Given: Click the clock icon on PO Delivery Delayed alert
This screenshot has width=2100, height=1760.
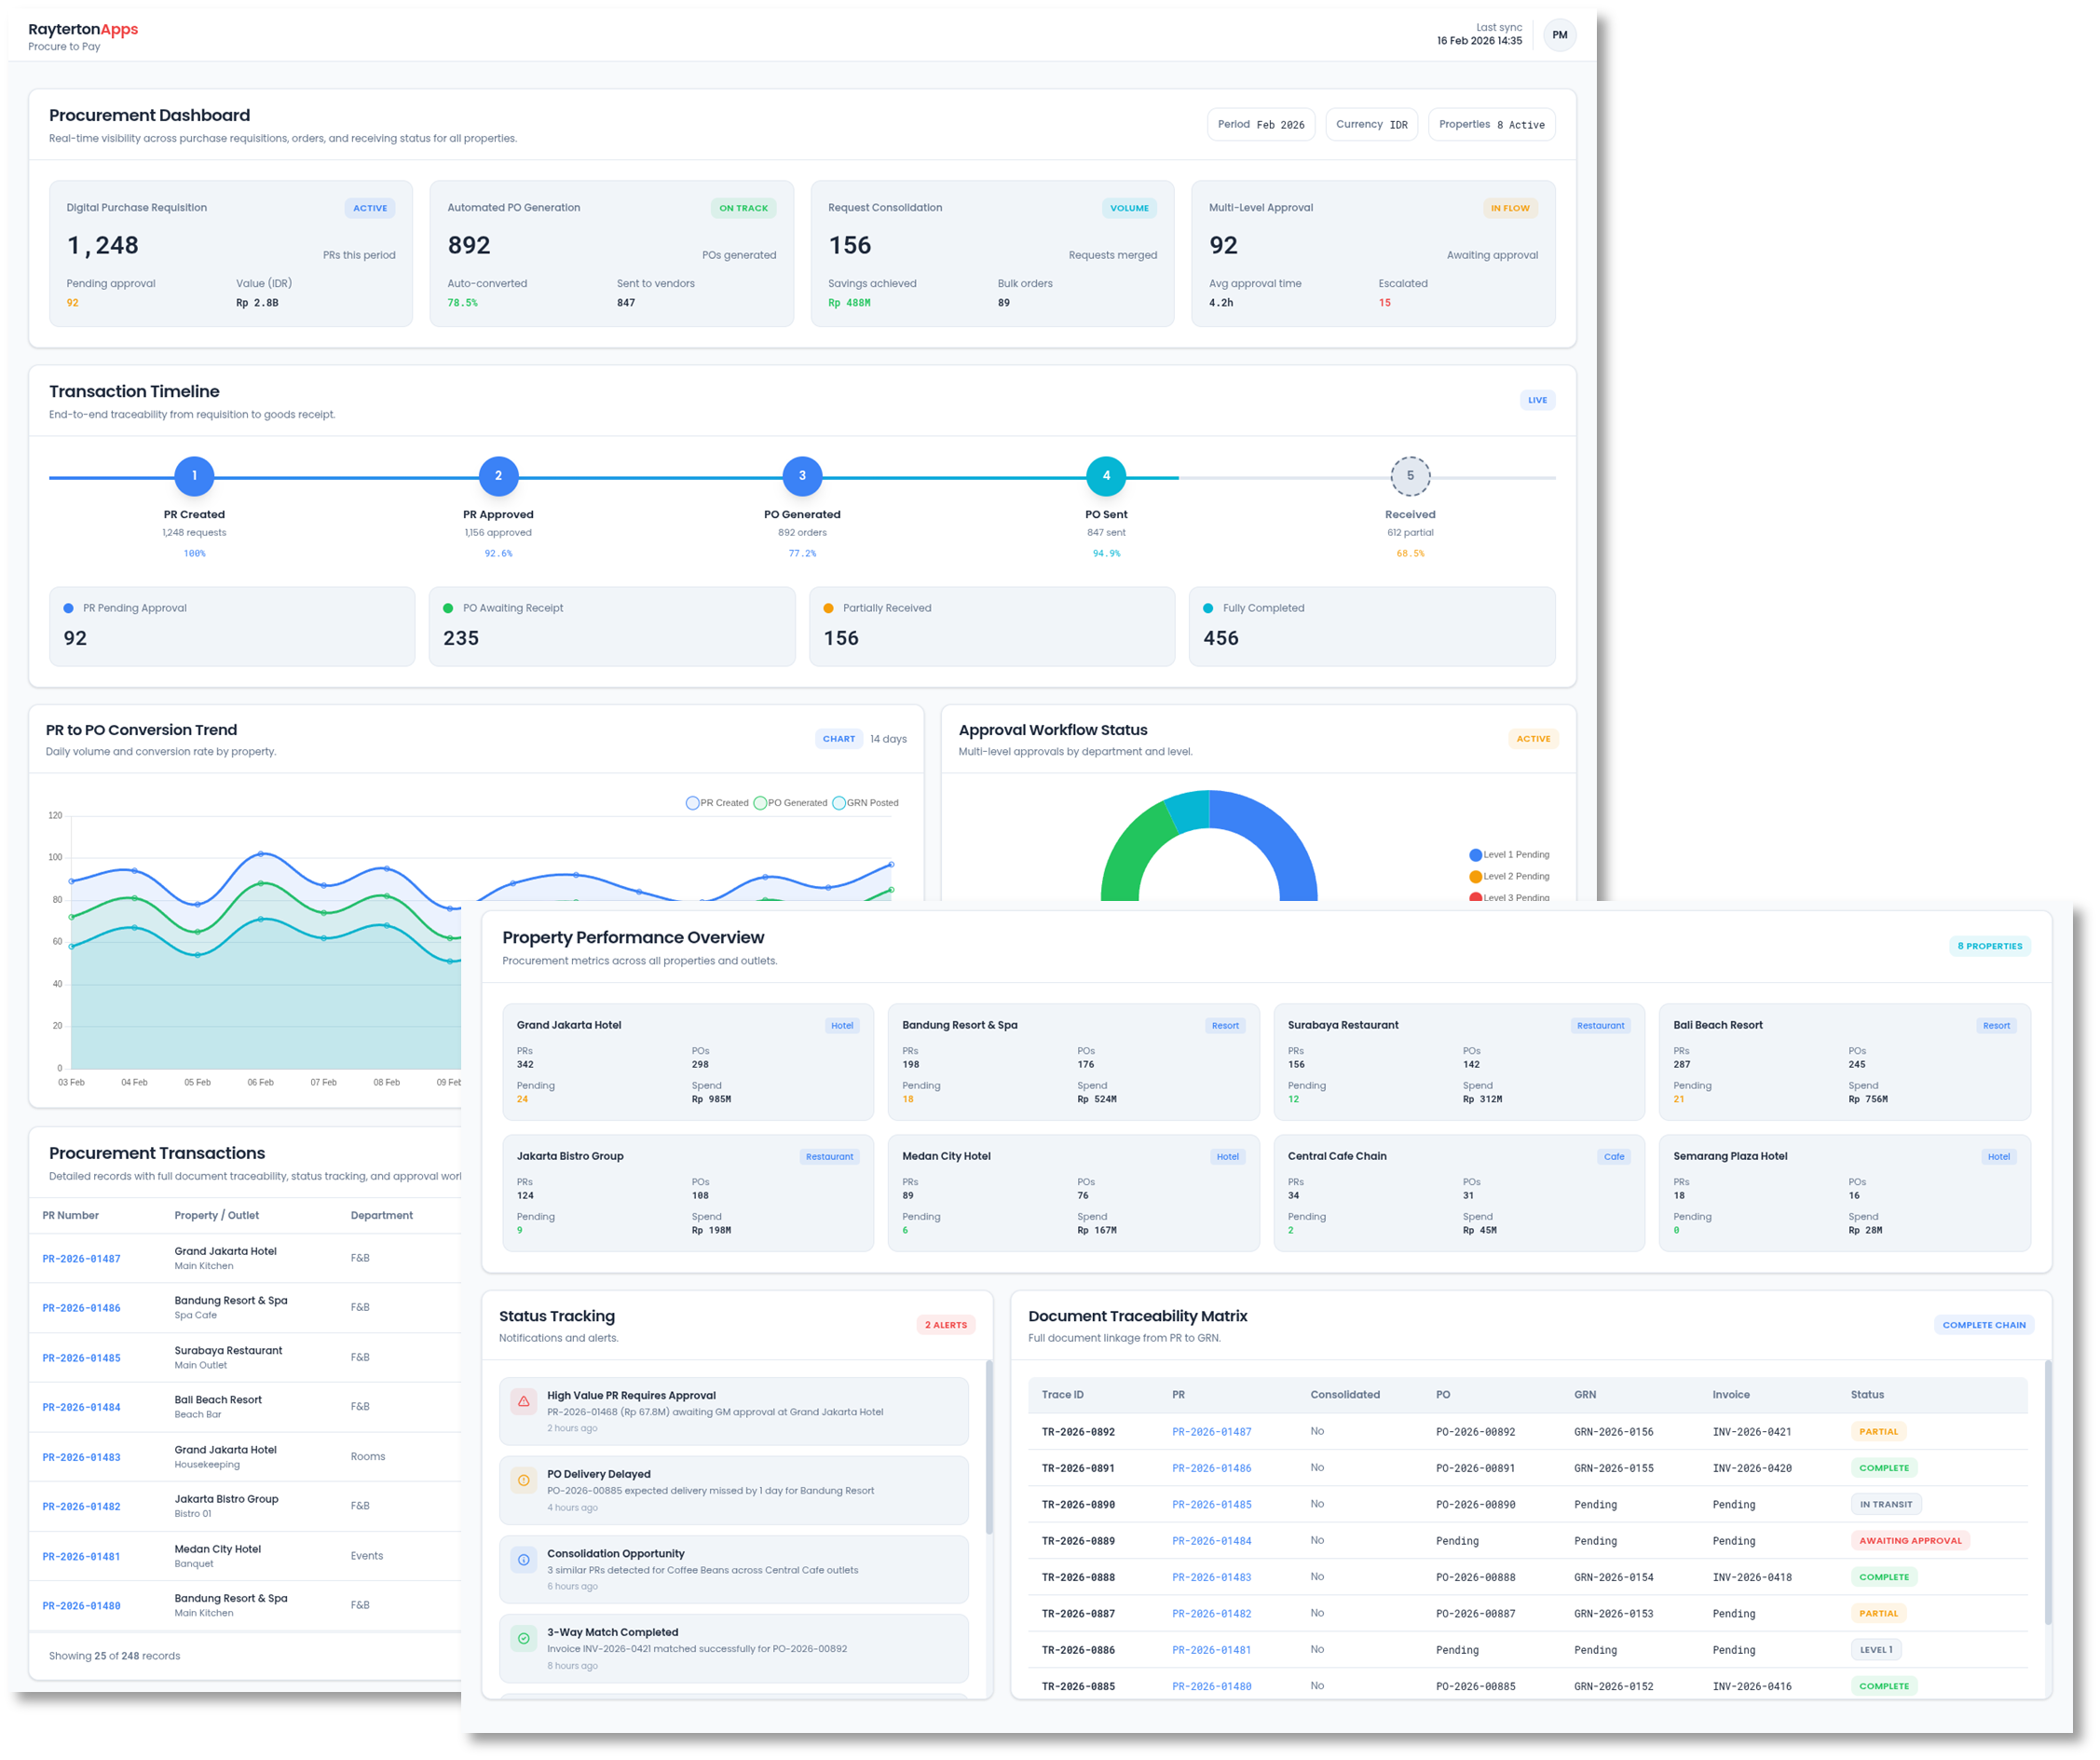Looking at the screenshot, I should tap(524, 1480).
